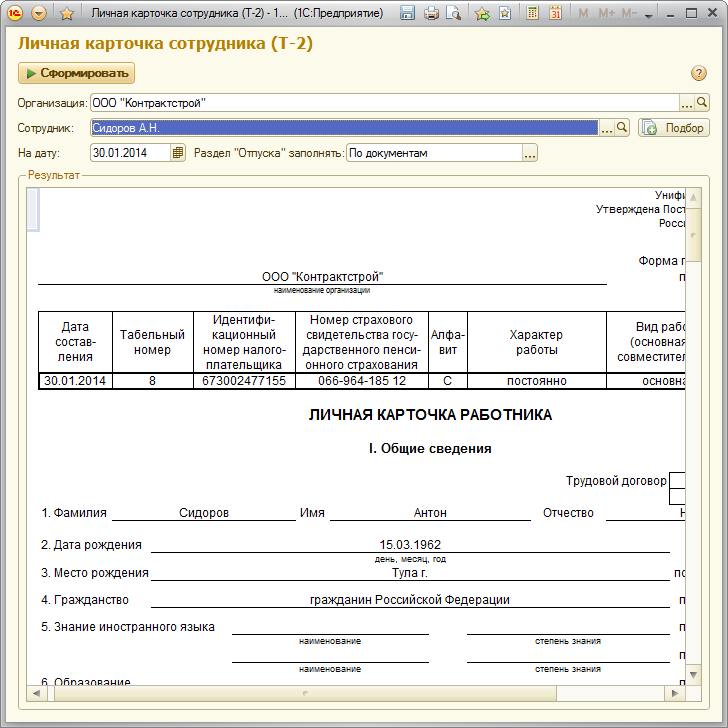Open the calendar icon in title bar
The image size is (728, 728).
click(x=555, y=13)
